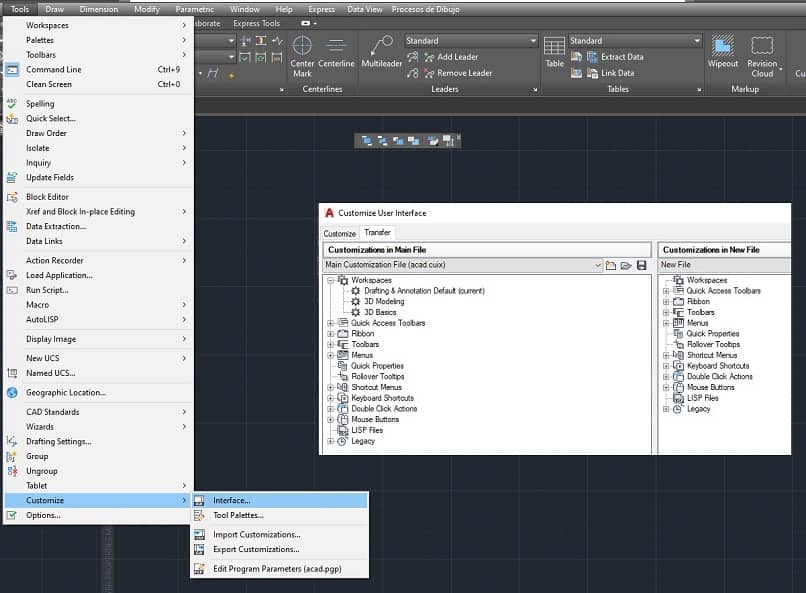Open the Standard multileader style dropdown
Screen dimensions: 806x593
pyautogui.click(x=533, y=41)
